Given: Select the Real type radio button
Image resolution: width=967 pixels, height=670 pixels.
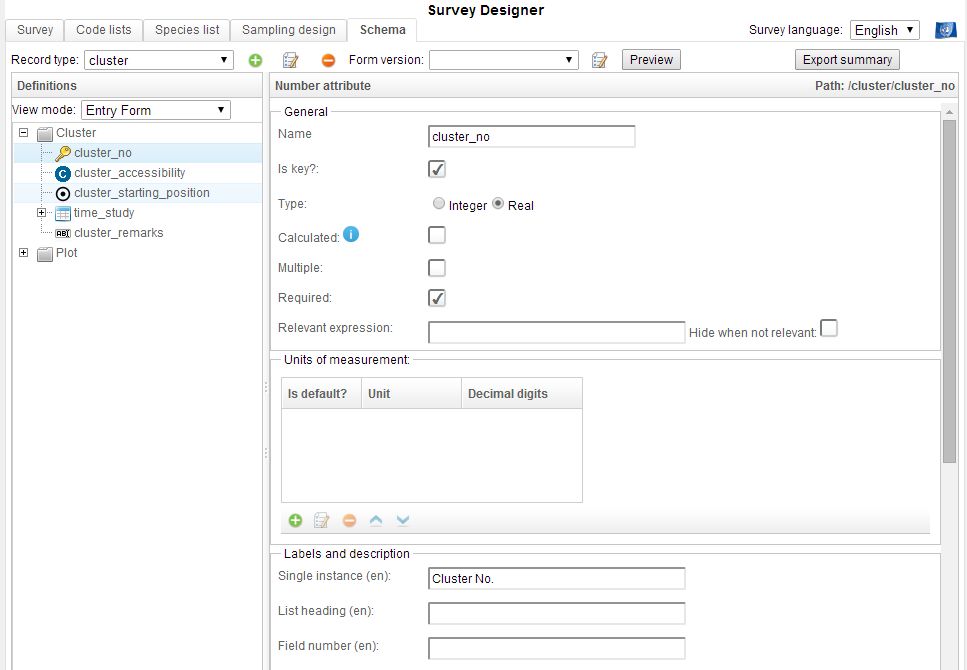Looking at the screenshot, I should point(498,204).
